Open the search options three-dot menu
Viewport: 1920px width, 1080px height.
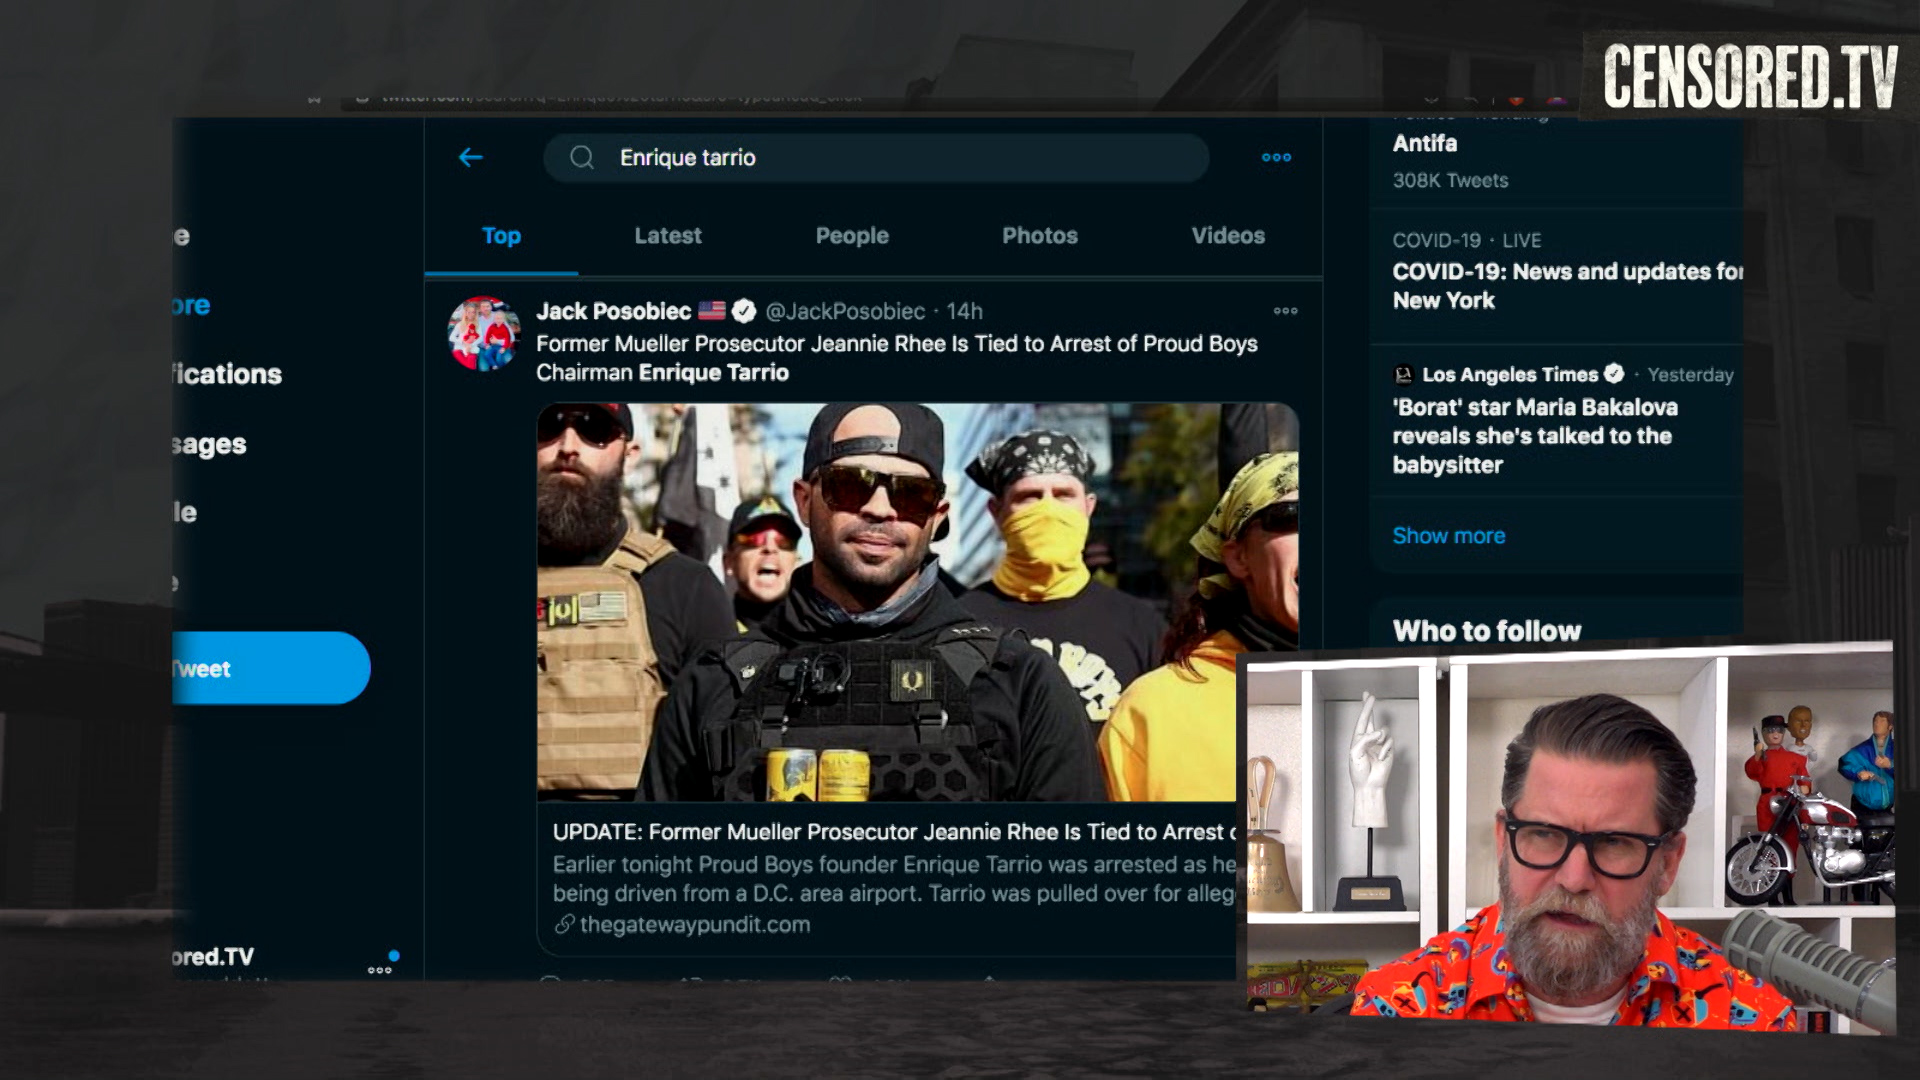1276,157
